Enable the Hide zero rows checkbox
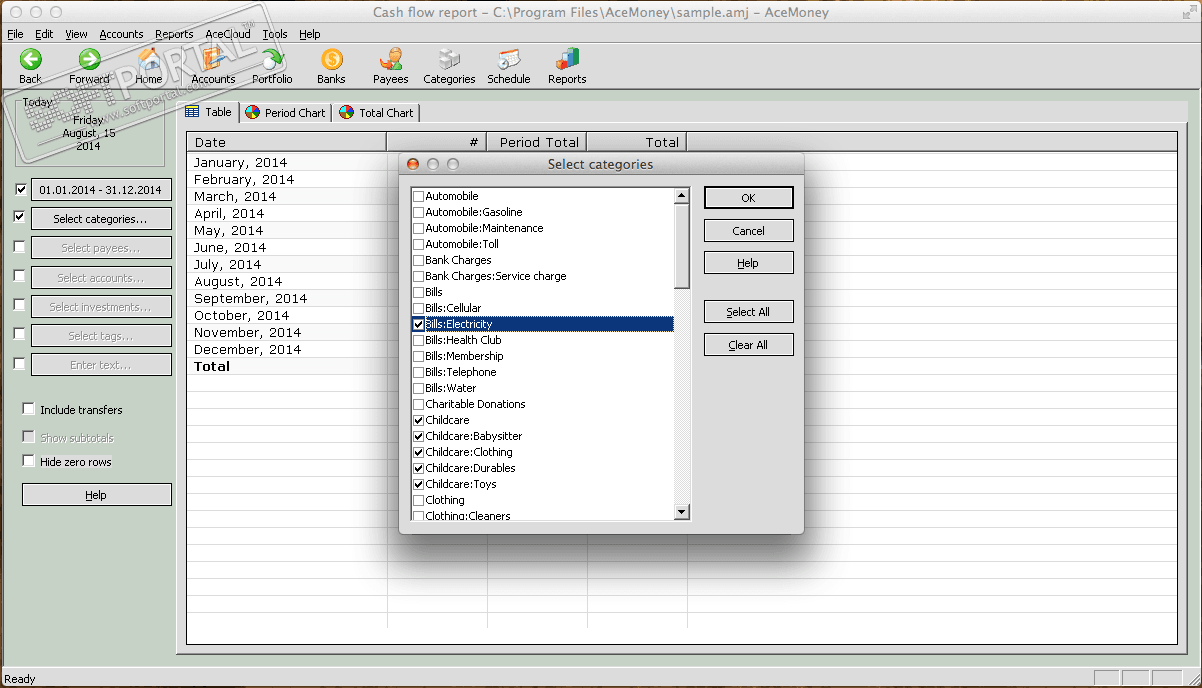Screen dimensions: 1202x688 [28, 462]
